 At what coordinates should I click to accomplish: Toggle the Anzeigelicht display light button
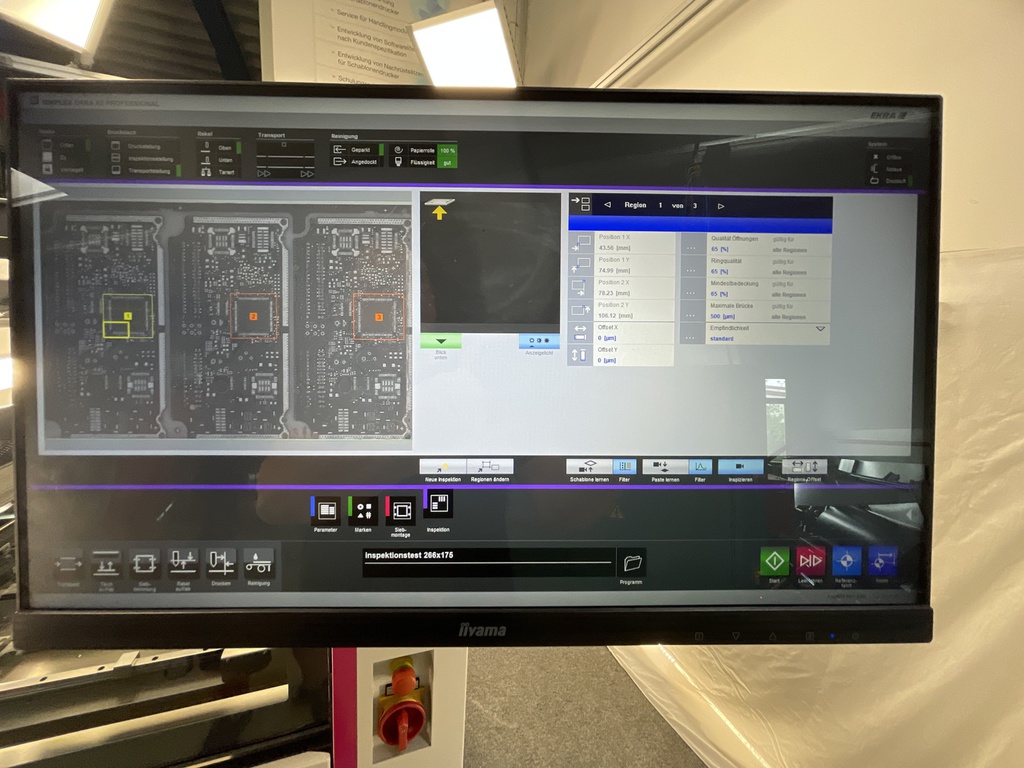539,341
